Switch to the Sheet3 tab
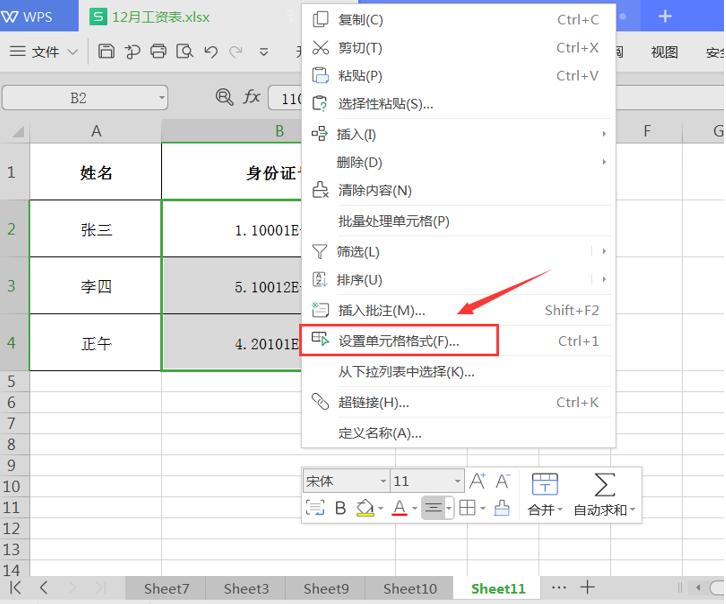726x604 pixels. 246,589
